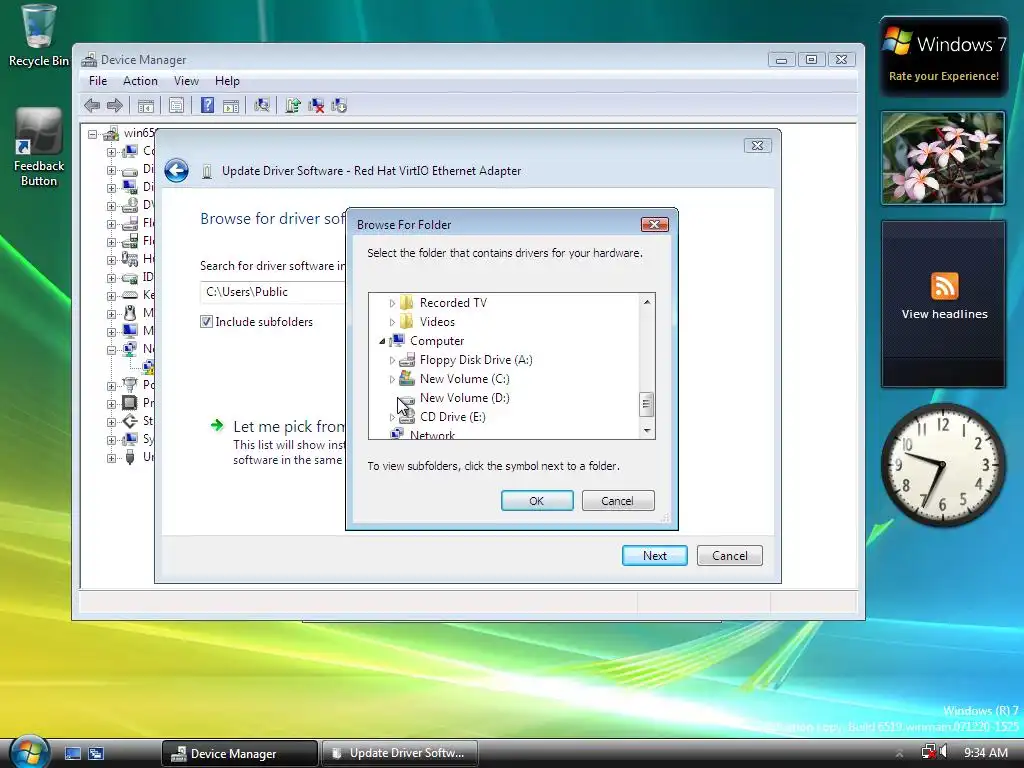The height and width of the screenshot is (768, 1024).
Task: Click the folder tree scroll up arrow
Action: [647, 302]
